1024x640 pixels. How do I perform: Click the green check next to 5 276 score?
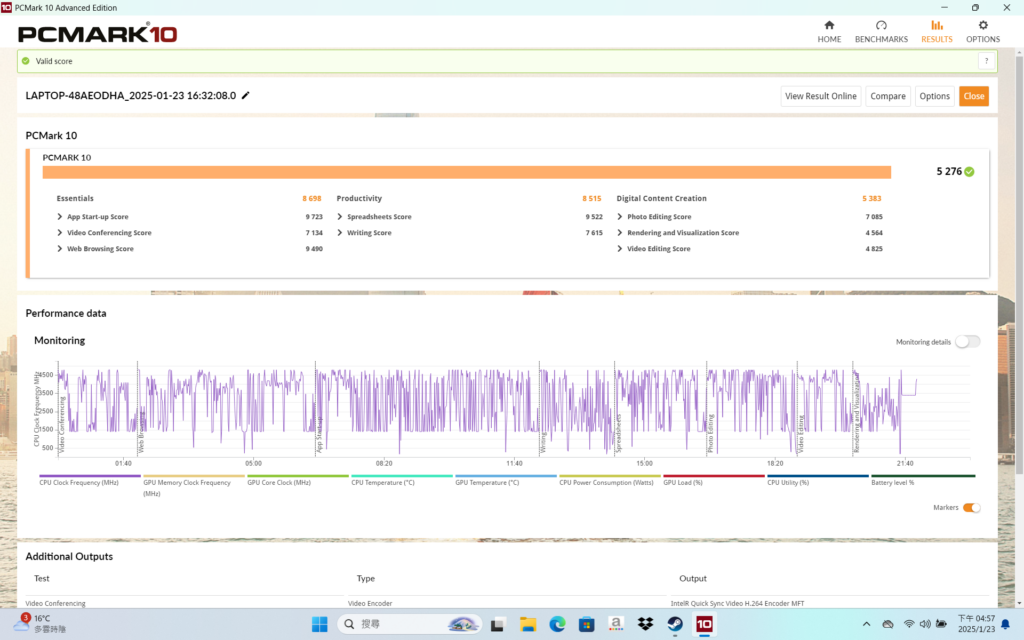(969, 172)
